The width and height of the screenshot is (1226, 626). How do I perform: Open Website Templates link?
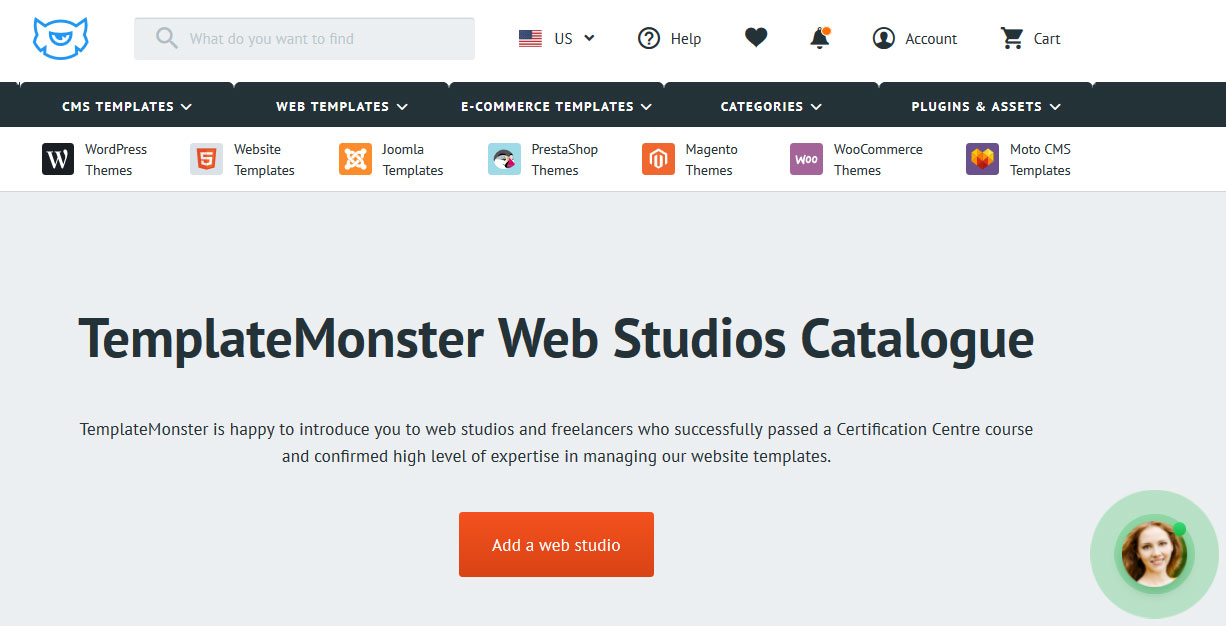pos(264,160)
